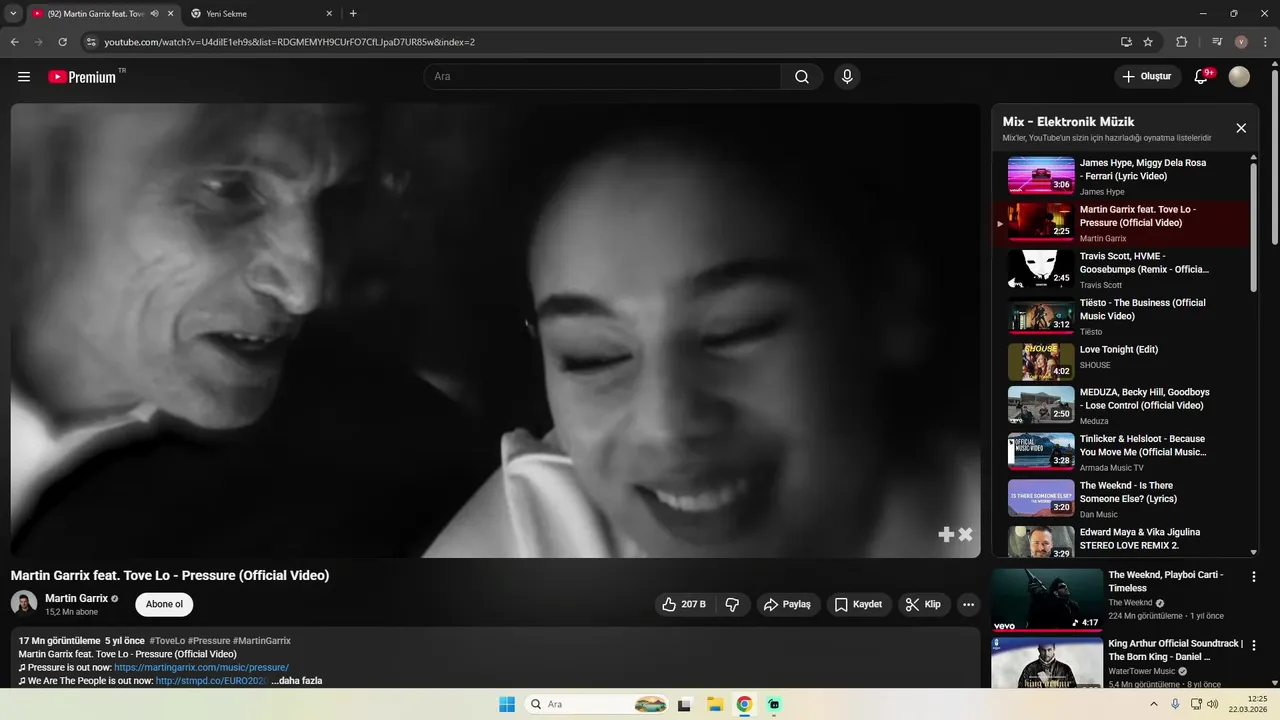Screen dimensions: 1280x720
Task: Open options for The Weeknd Timeless video
Action: coord(1254,576)
